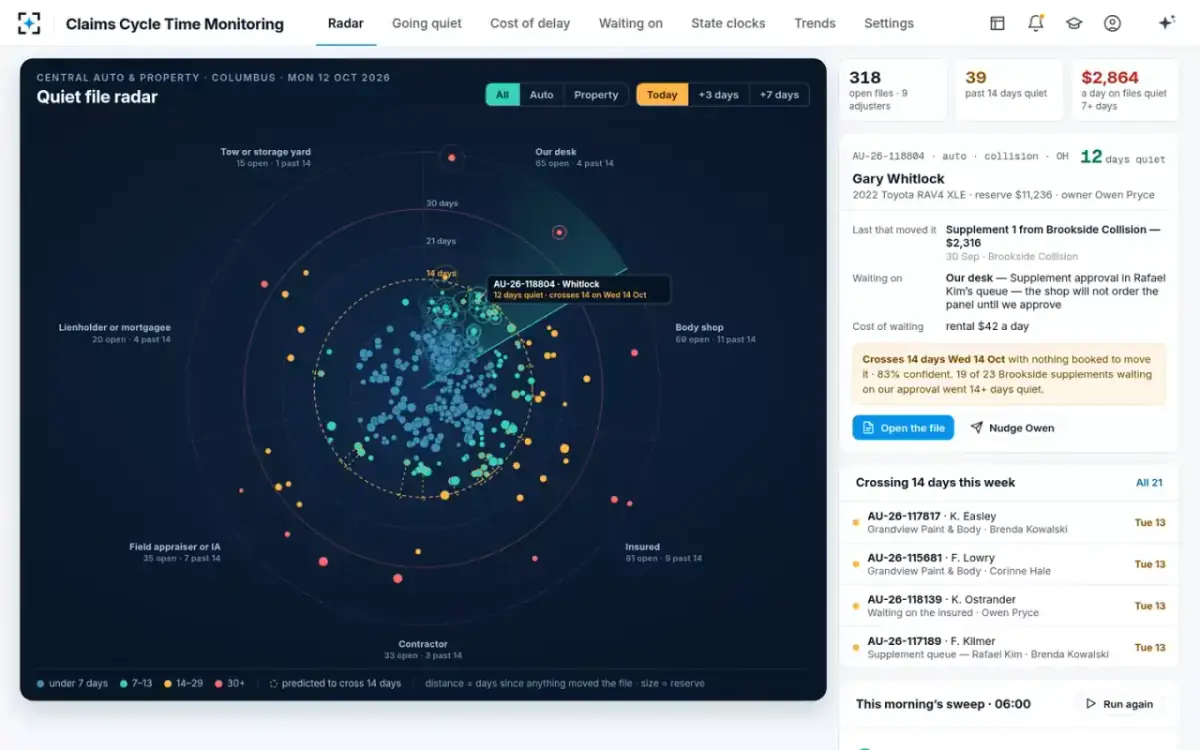Click the under 7 days legend item
Viewport: 1200px width, 750px height.
coord(72,684)
